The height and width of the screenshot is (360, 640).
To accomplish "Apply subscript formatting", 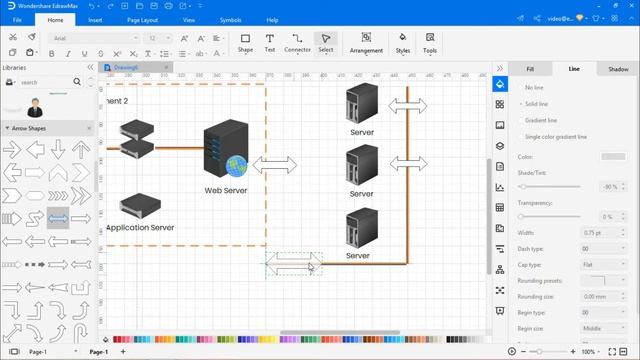I will tap(133, 53).
